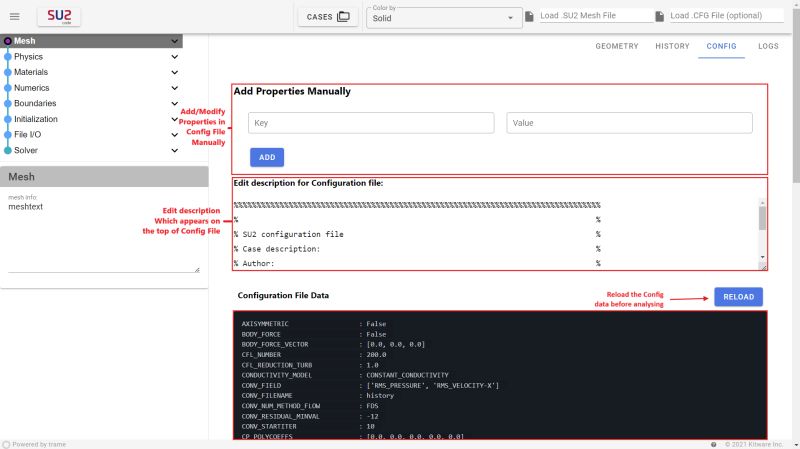This screenshot has width=800, height=449.
Task: Click the mesh info text area
Action: pos(104,236)
